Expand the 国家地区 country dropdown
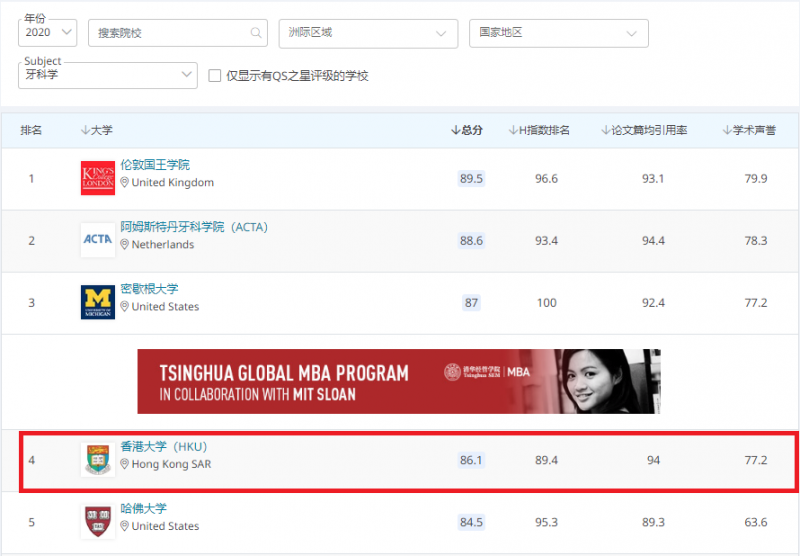 click(559, 34)
